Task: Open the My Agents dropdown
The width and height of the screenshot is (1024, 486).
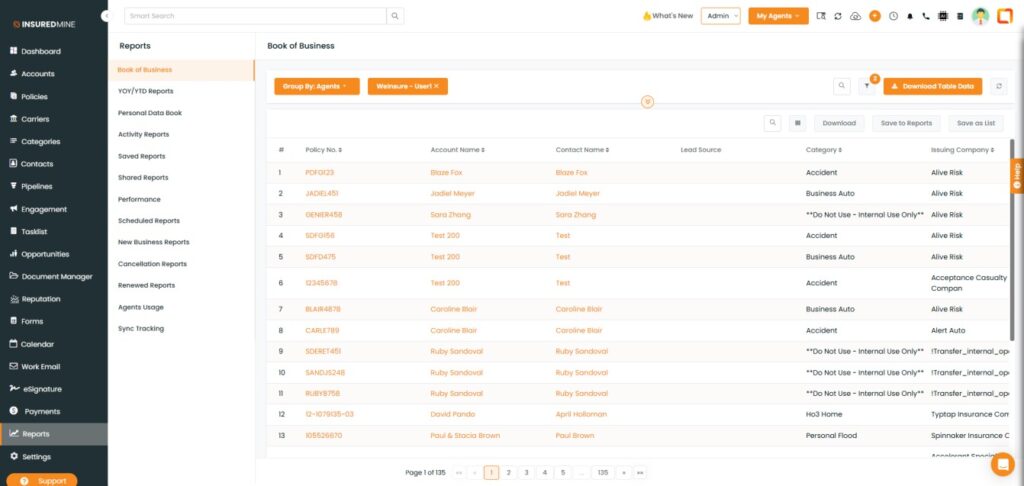Action: click(778, 16)
